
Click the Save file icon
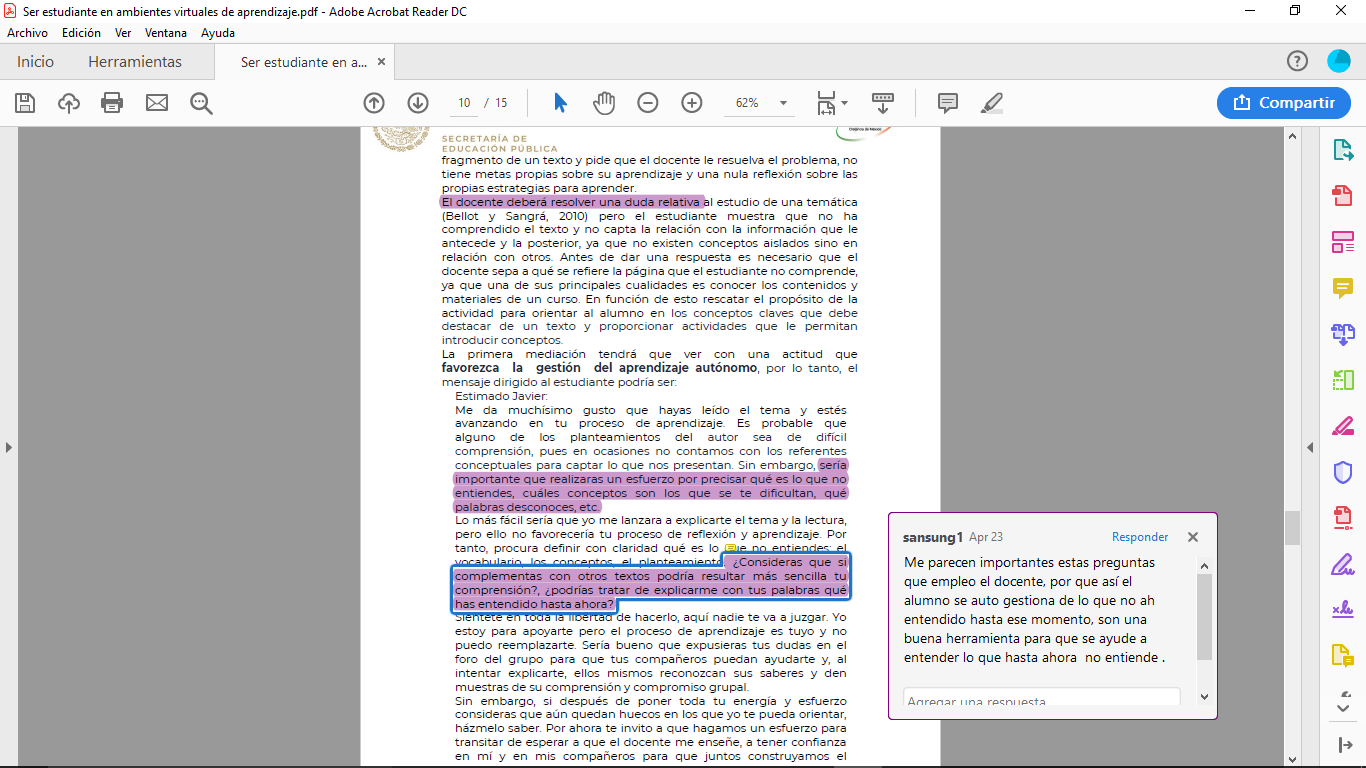coord(25,103)
